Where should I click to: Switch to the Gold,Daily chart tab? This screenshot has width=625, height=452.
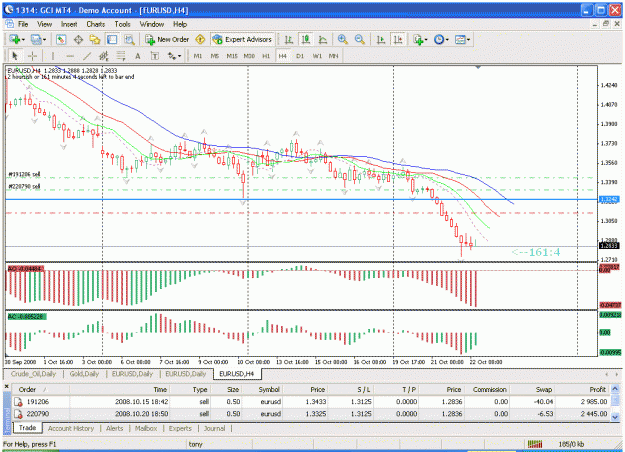84,374
